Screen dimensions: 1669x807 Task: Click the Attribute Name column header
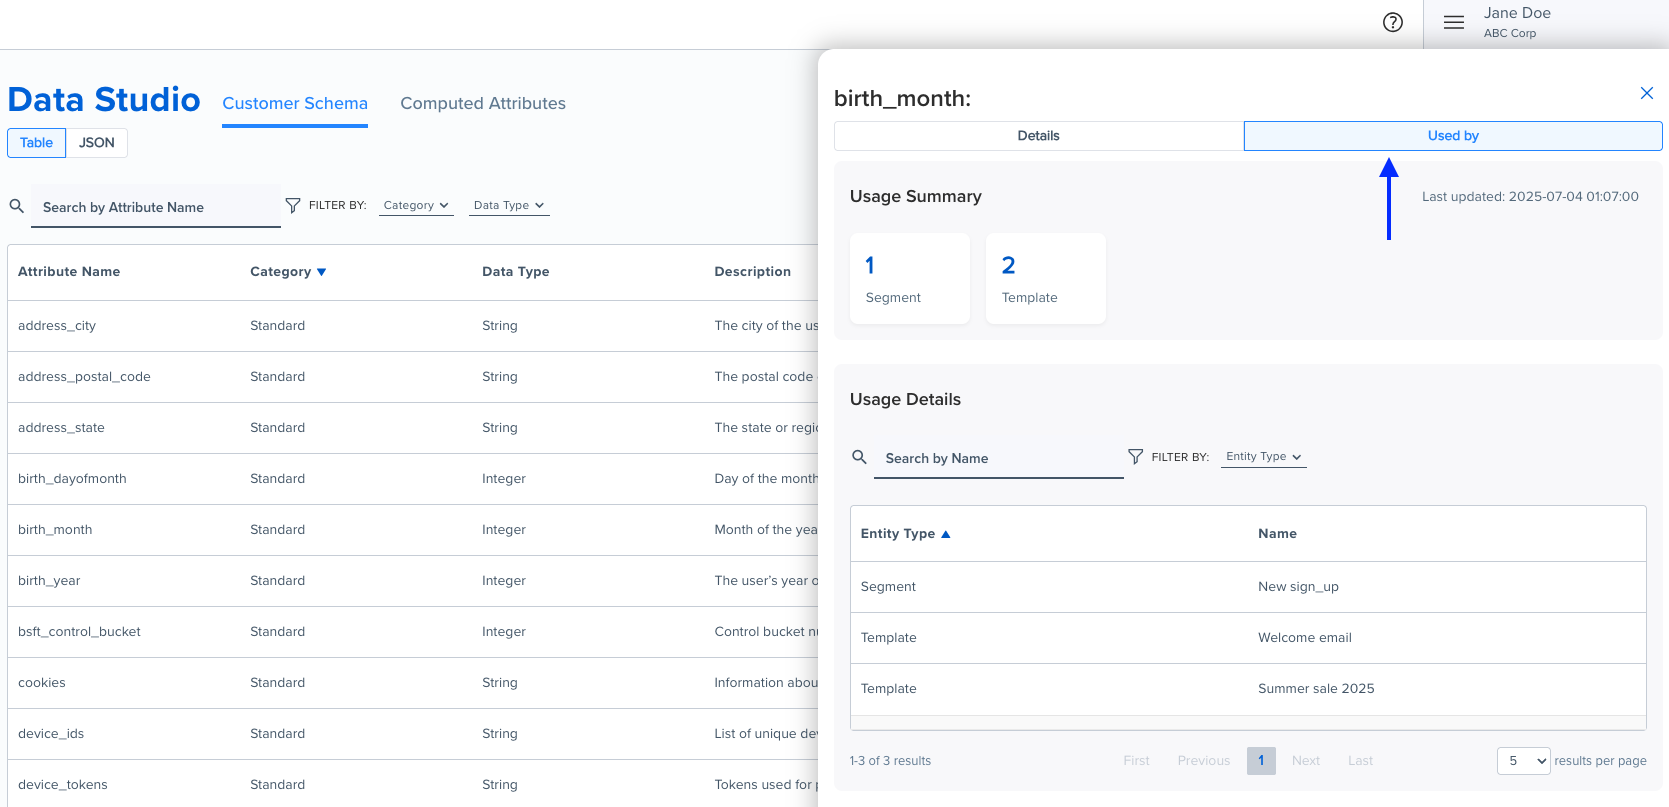(x=69, y=272)
